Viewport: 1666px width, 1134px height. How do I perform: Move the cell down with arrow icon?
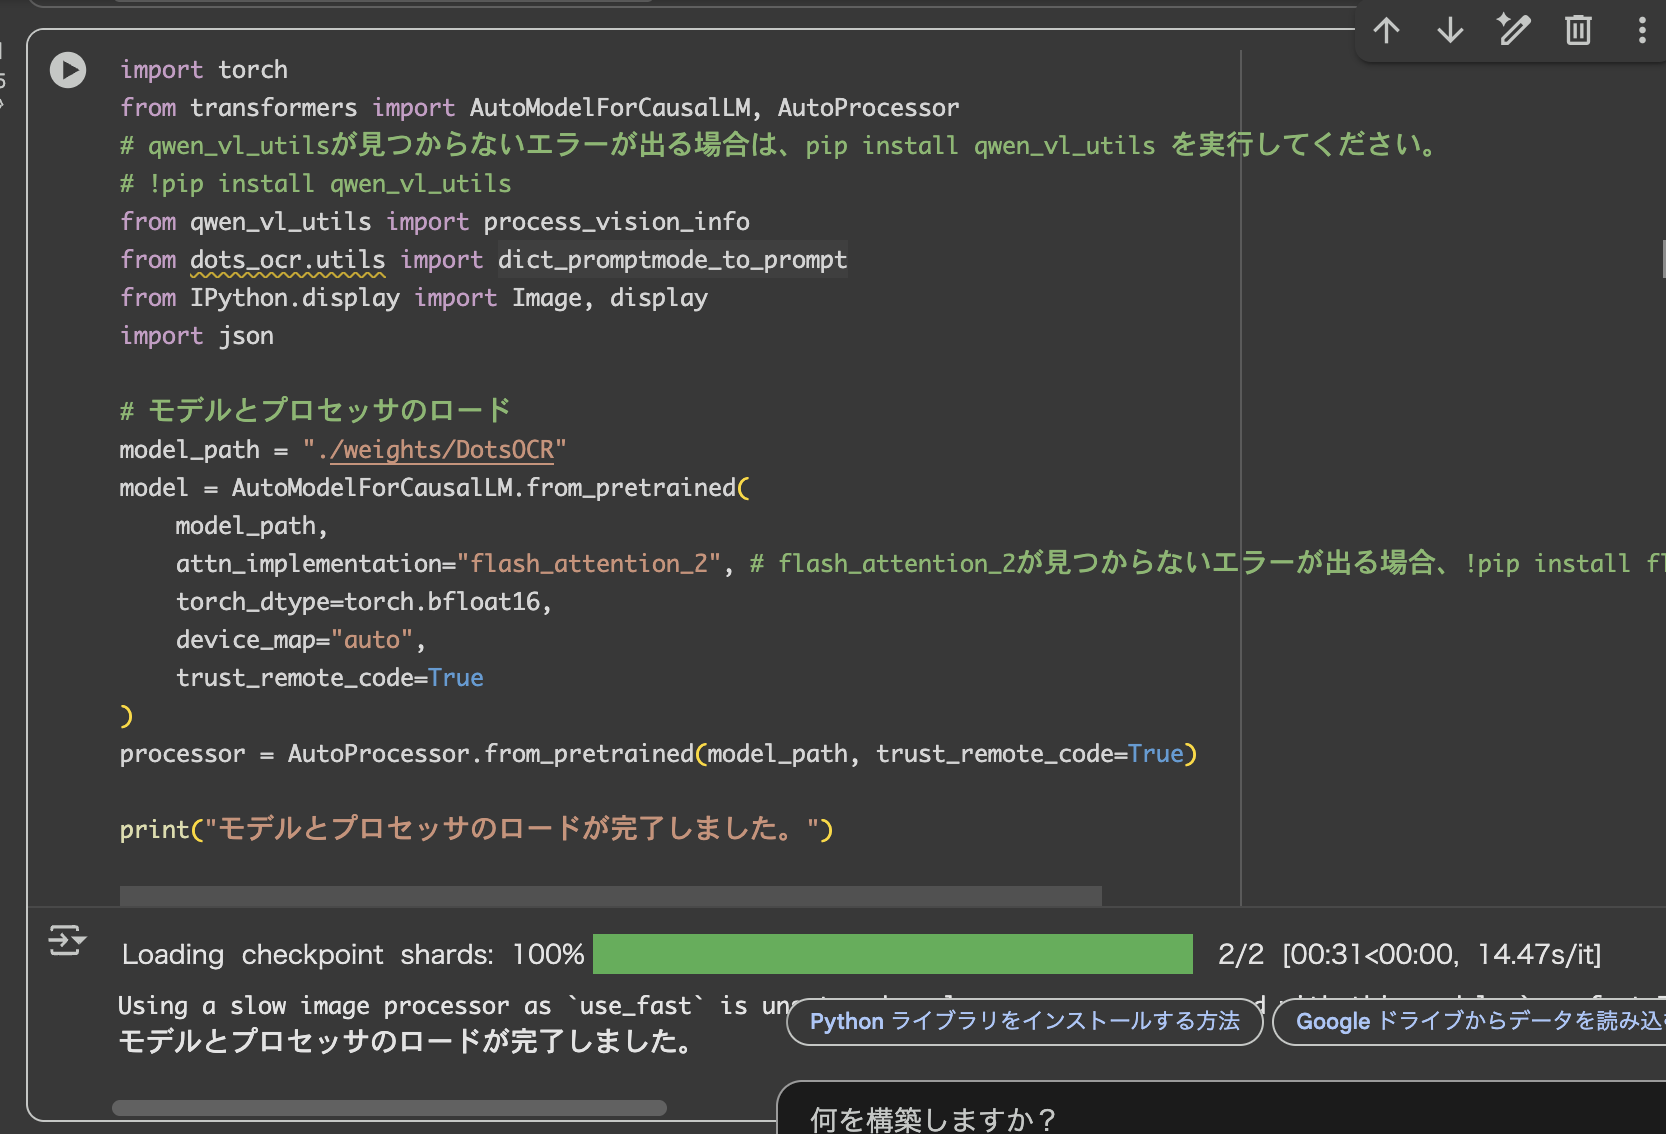coord(1450,31)
